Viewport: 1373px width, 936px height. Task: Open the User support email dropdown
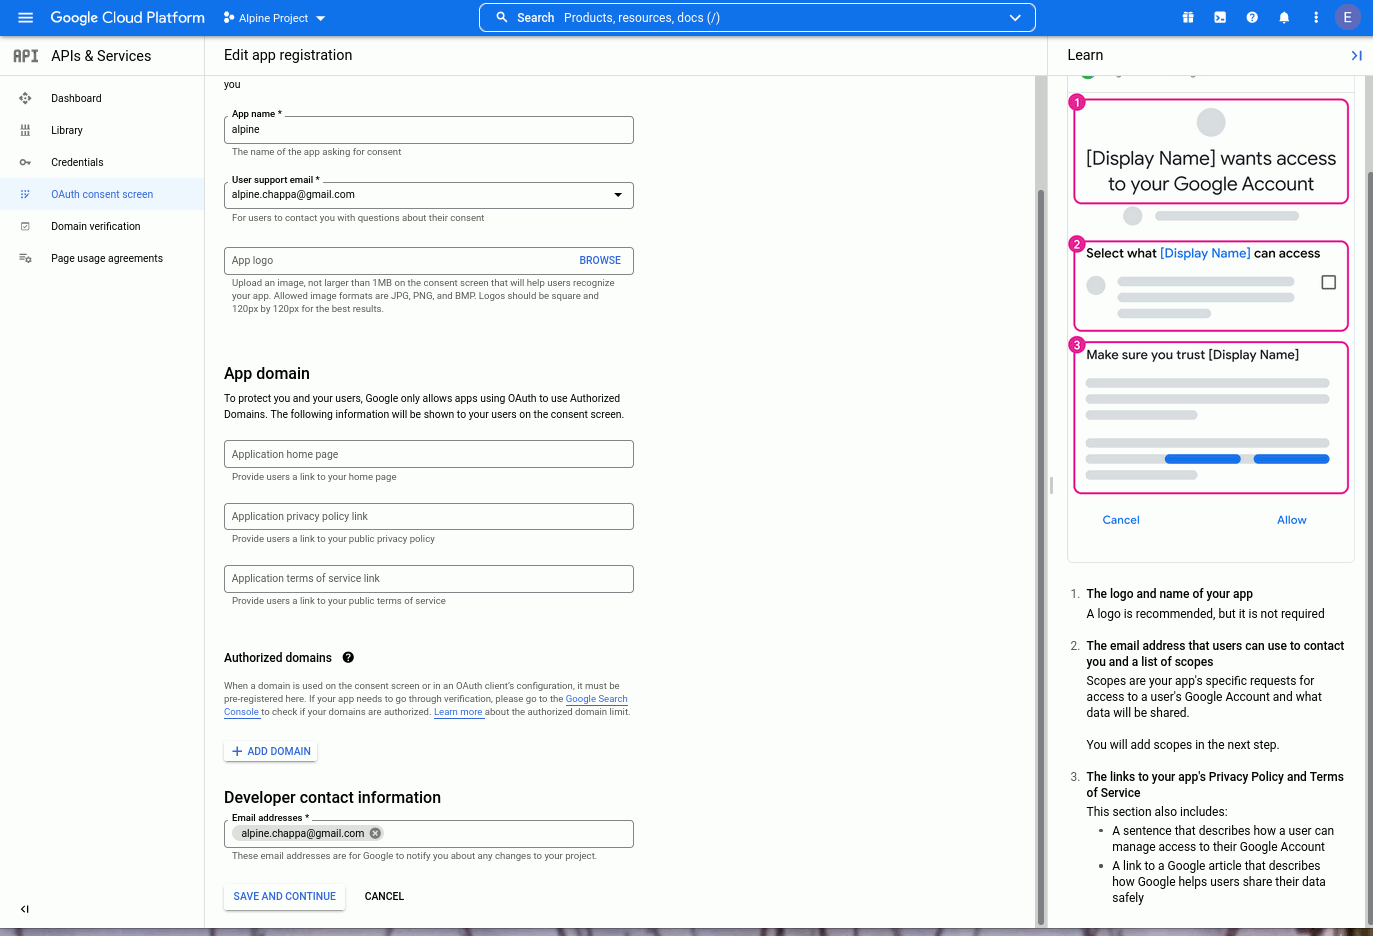tap(429, 195)
